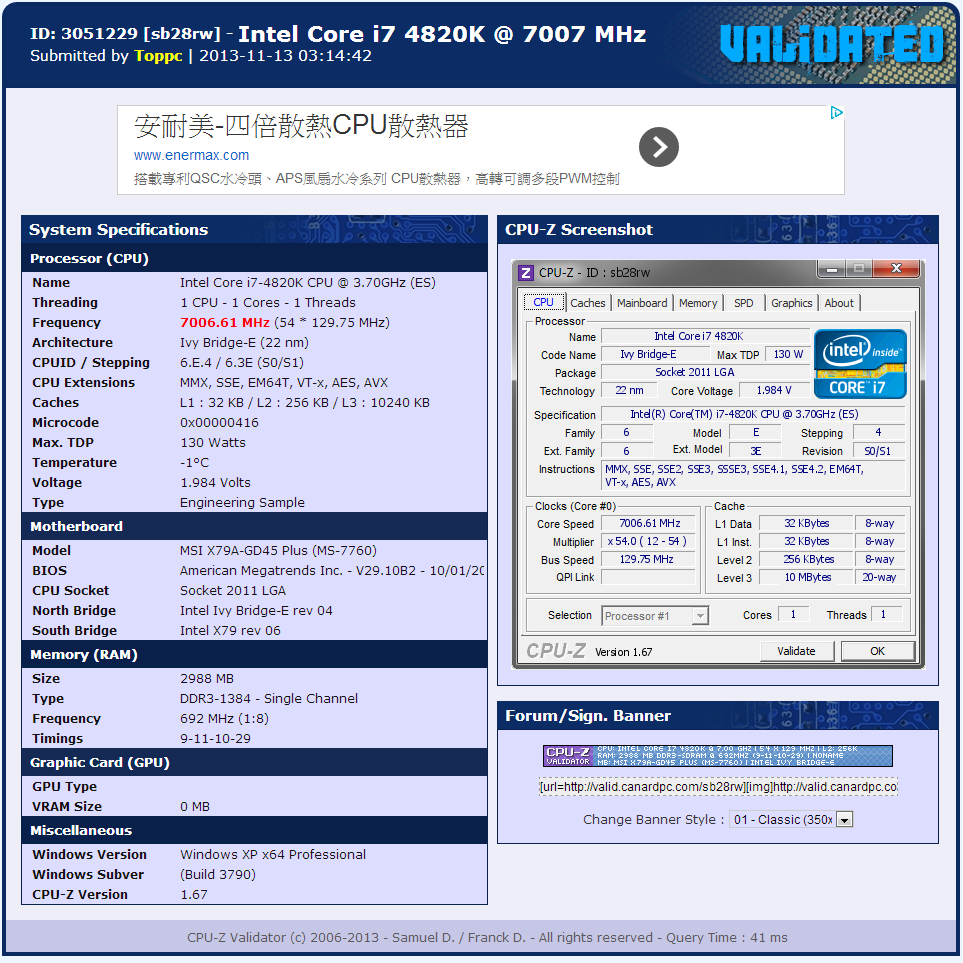Click the Technology 22 nm field

pyautogui.click(x=629, y=391)
